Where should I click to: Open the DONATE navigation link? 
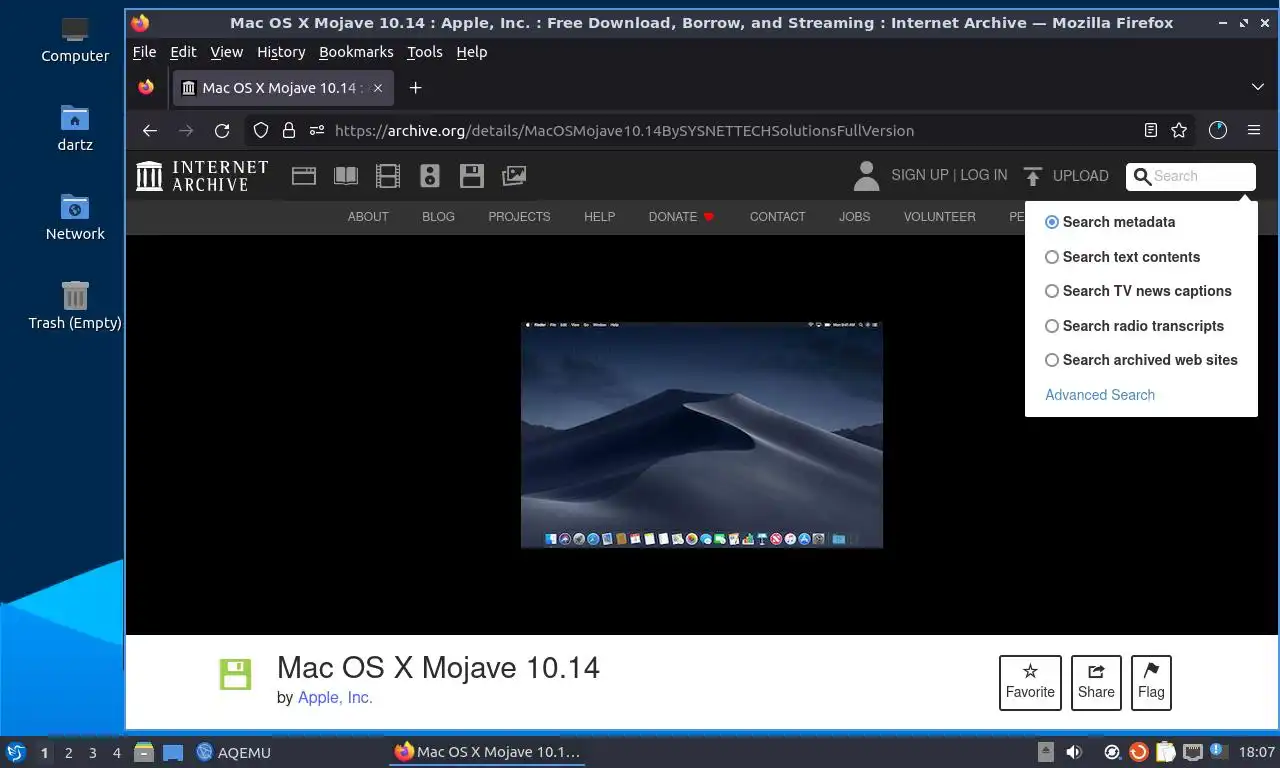681,216
